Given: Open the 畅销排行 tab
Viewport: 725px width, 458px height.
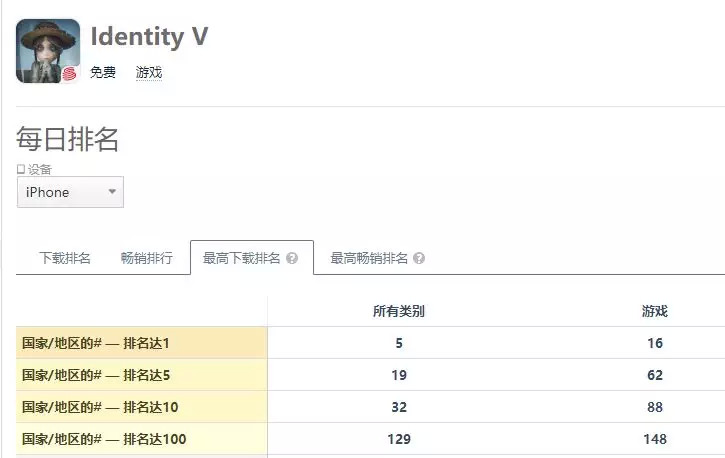Looking at the screenshot, I should pyautogui.click(x=146, y=258).
